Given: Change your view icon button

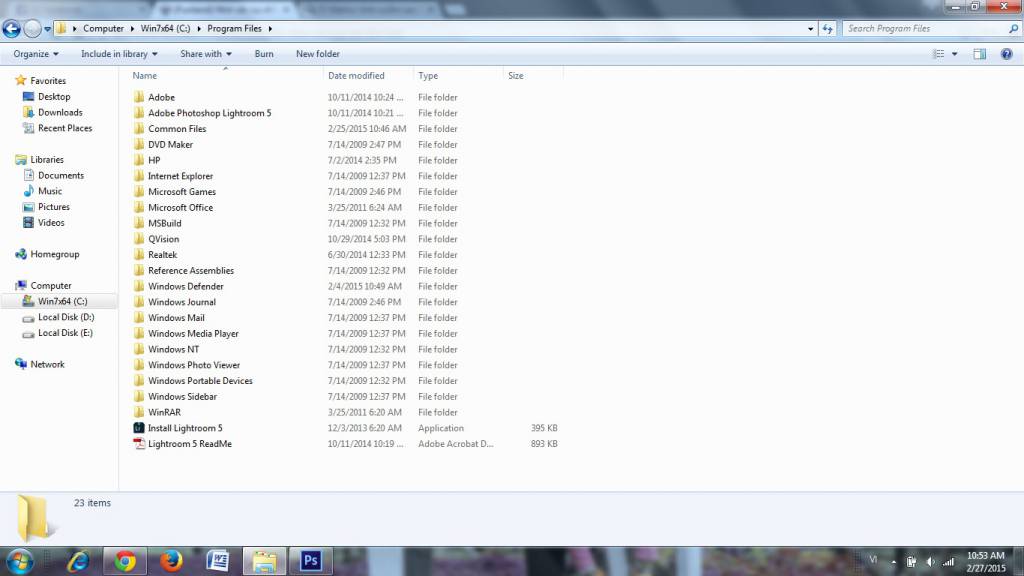Looking at the screenshot, I should point(938,54).
